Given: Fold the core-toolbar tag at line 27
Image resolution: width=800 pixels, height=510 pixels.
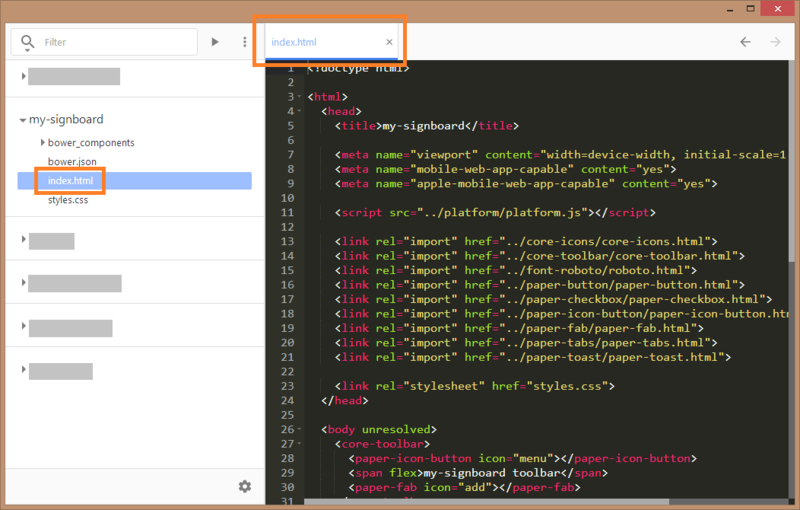Looking at the screenshot, I should [x=300, y=444].
